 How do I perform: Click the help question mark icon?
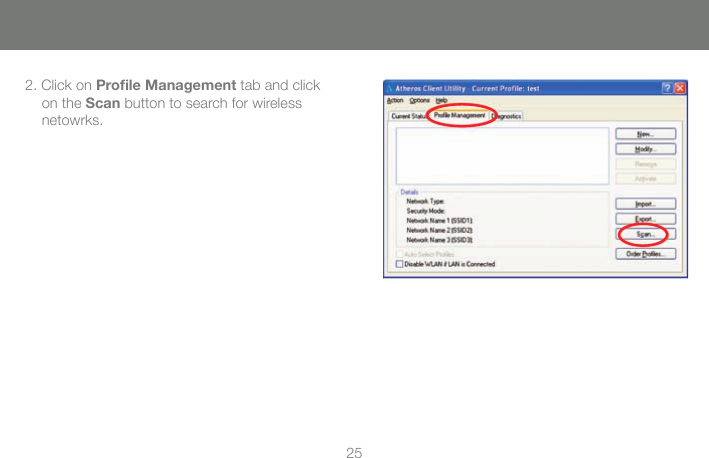pos(666,88)
